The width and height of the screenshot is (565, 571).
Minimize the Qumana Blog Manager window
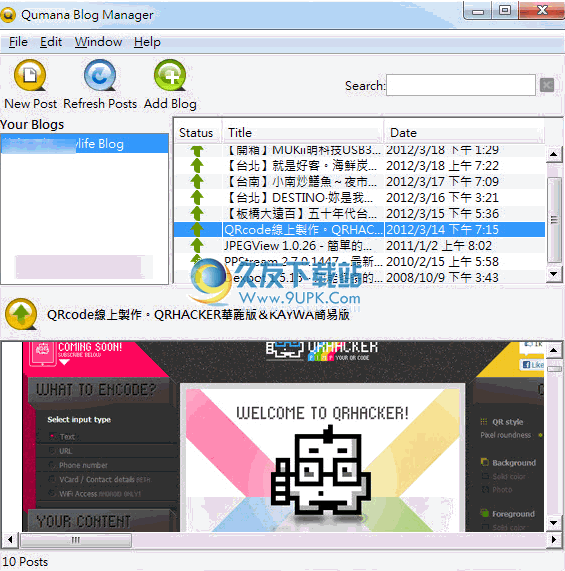pos(478,11)
